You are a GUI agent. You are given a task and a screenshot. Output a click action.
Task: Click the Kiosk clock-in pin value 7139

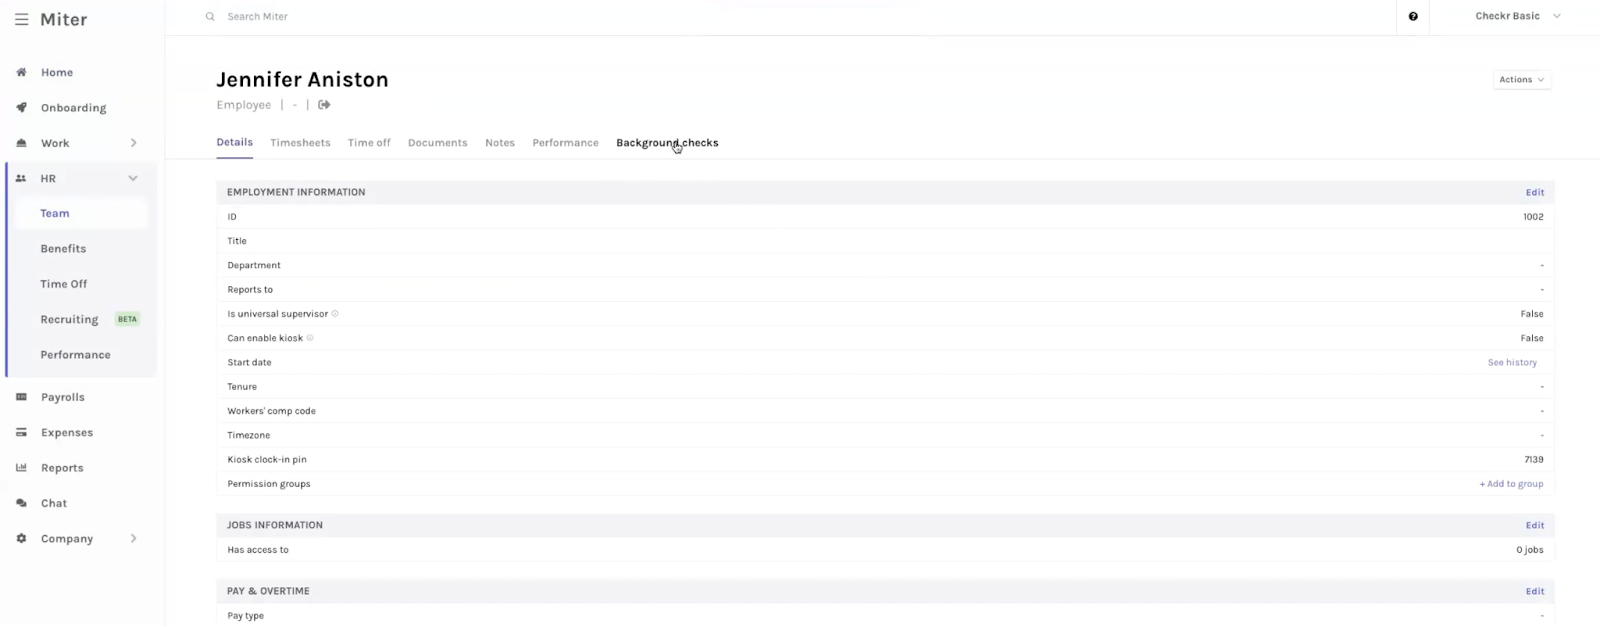click(x=1533, y=460)
